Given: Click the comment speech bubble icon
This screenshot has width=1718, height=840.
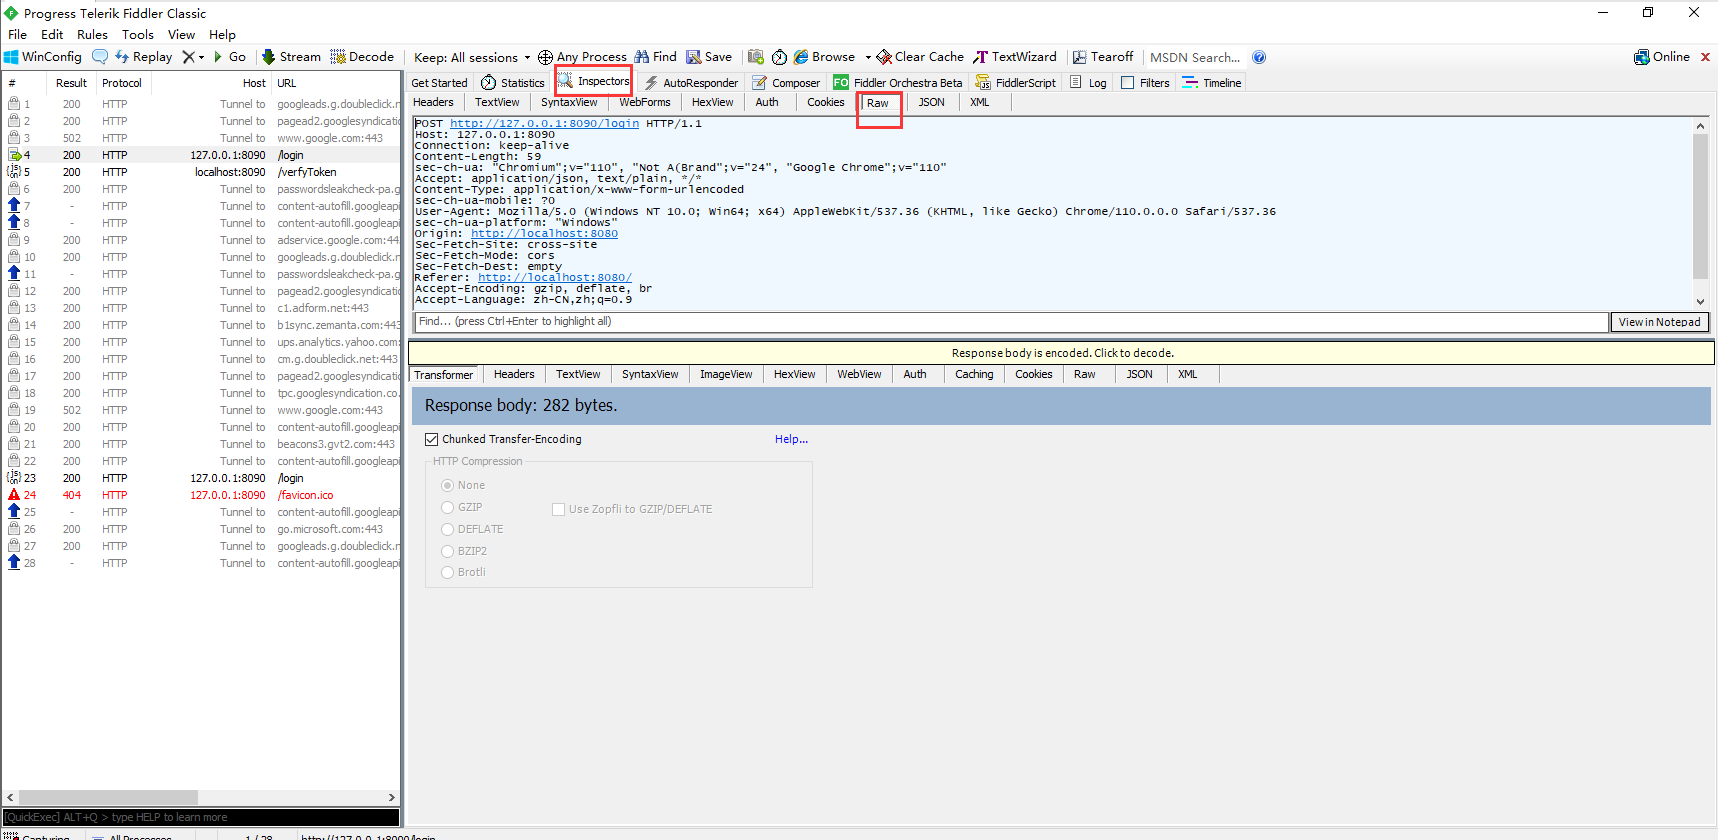Looking at the screenshot, I should [x=100, y=57].
